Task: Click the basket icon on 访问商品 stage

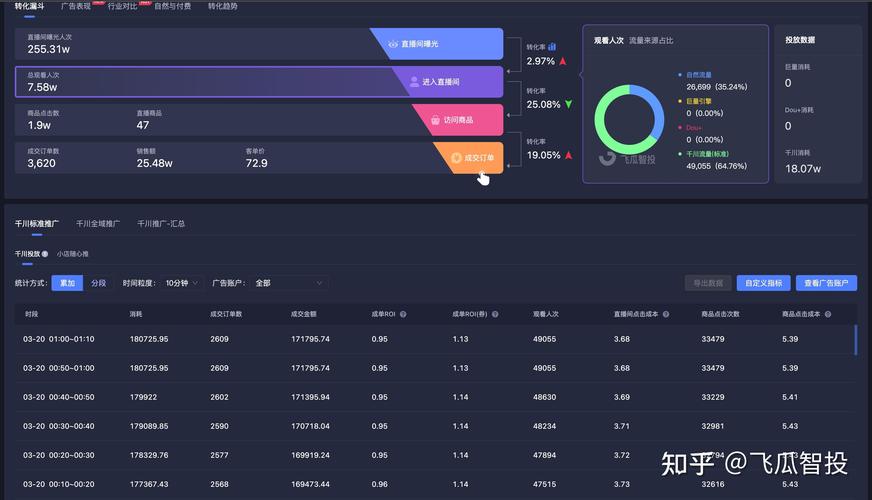Action: 435,120
